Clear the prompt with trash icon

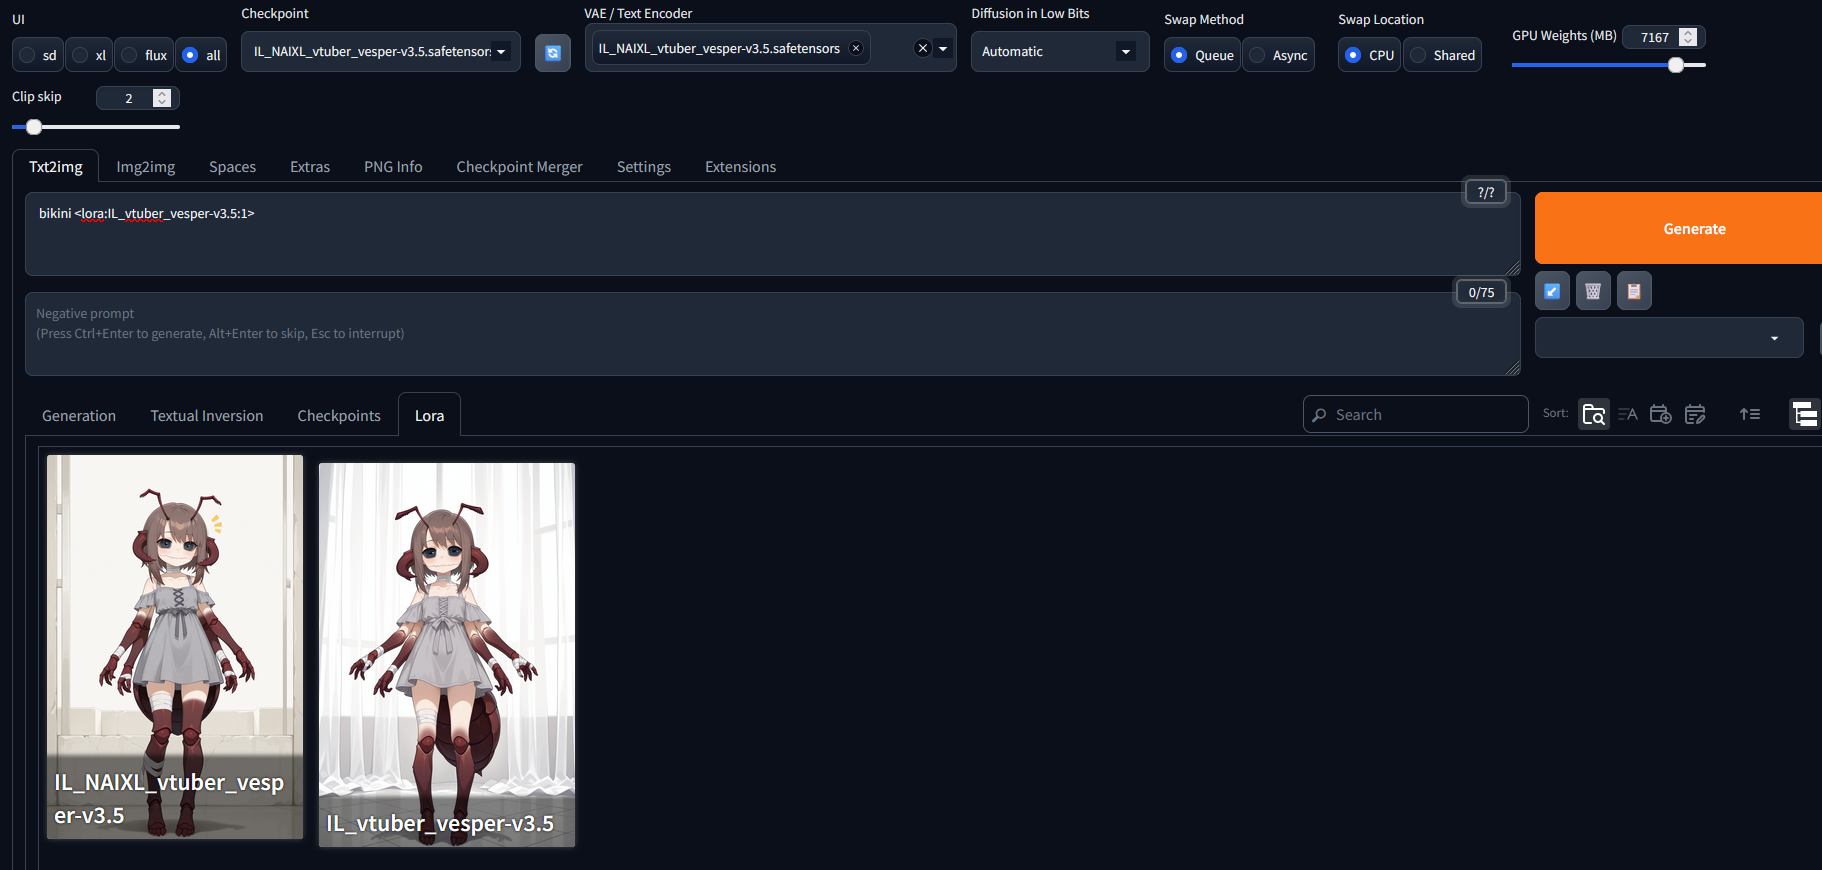click(x=1593, y=291)
